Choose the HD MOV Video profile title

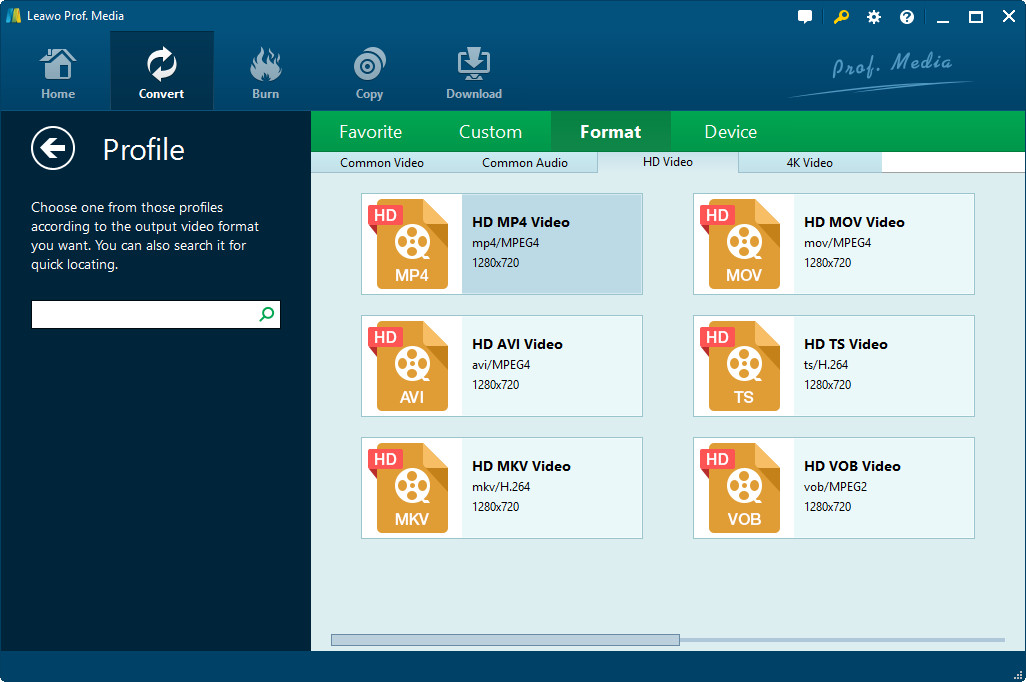[854, 223]
